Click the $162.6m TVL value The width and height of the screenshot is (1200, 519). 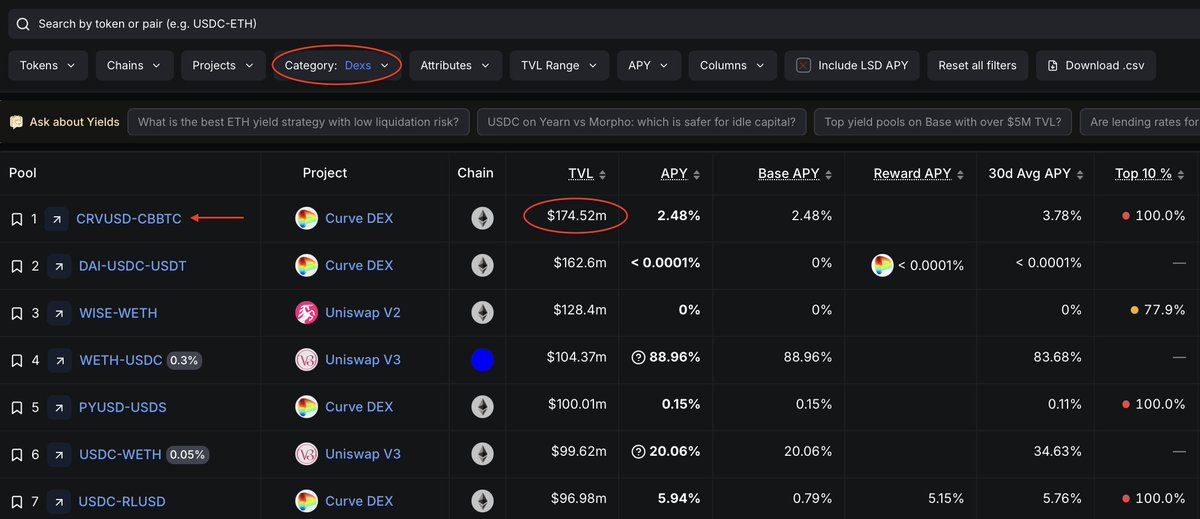pos(580,265)
